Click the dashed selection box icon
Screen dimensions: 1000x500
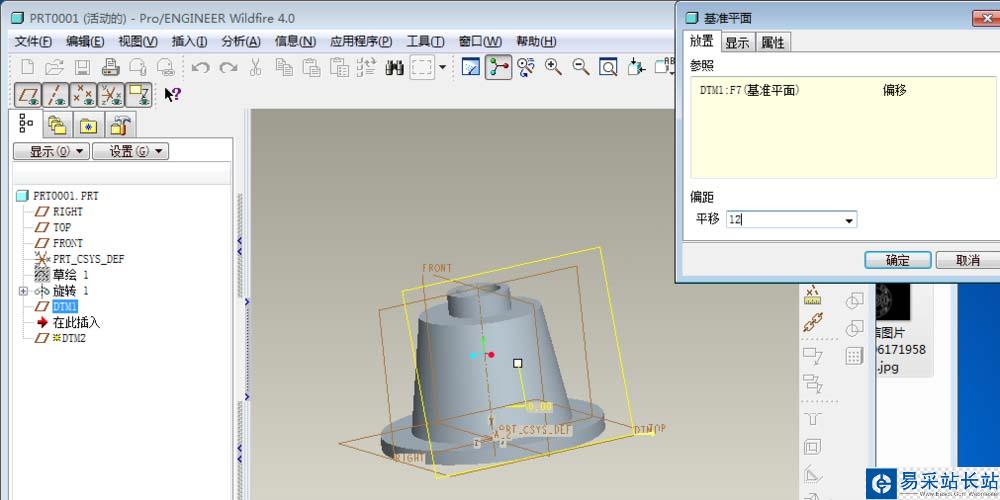coord(422,67)
